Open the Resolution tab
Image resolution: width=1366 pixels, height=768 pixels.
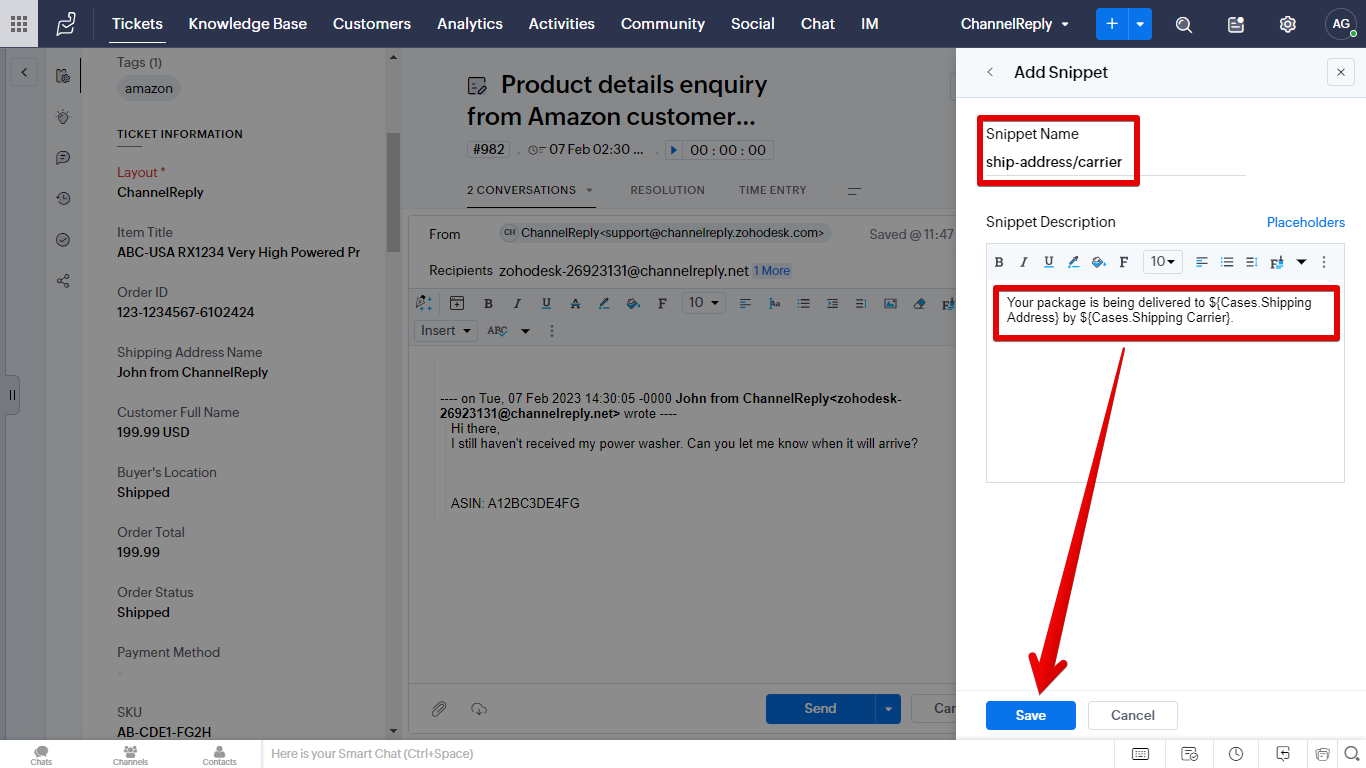(667, 190)
